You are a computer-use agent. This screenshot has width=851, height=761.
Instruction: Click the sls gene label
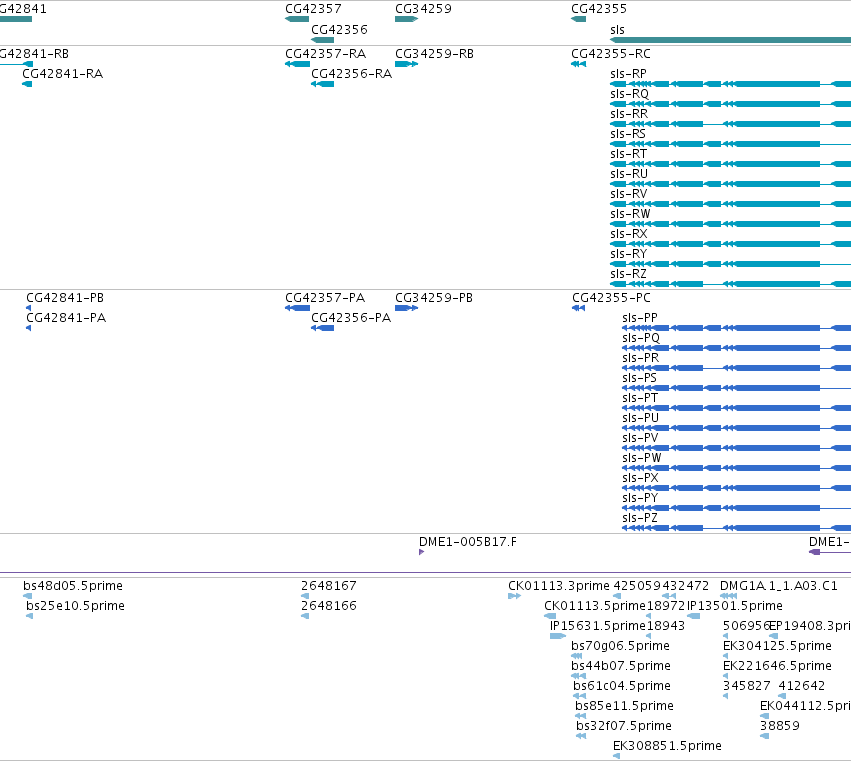click(617, 29)
